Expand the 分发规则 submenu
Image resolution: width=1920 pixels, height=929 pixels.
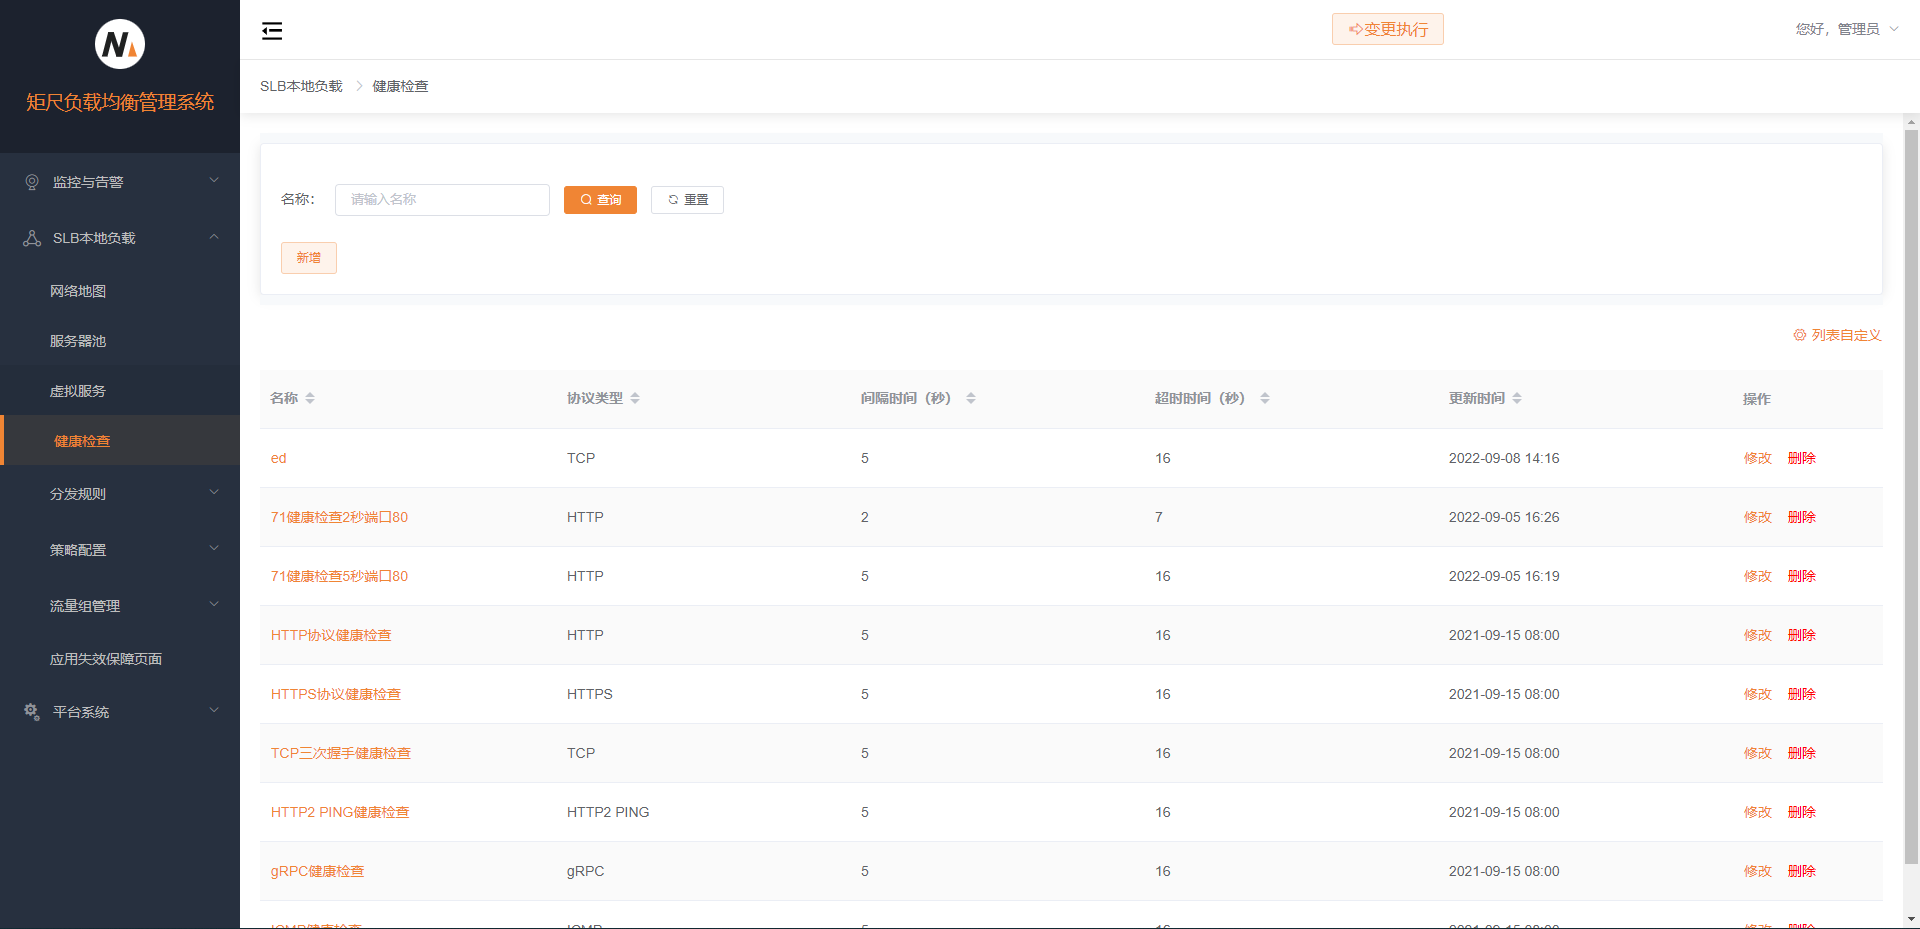pos(120,494)
